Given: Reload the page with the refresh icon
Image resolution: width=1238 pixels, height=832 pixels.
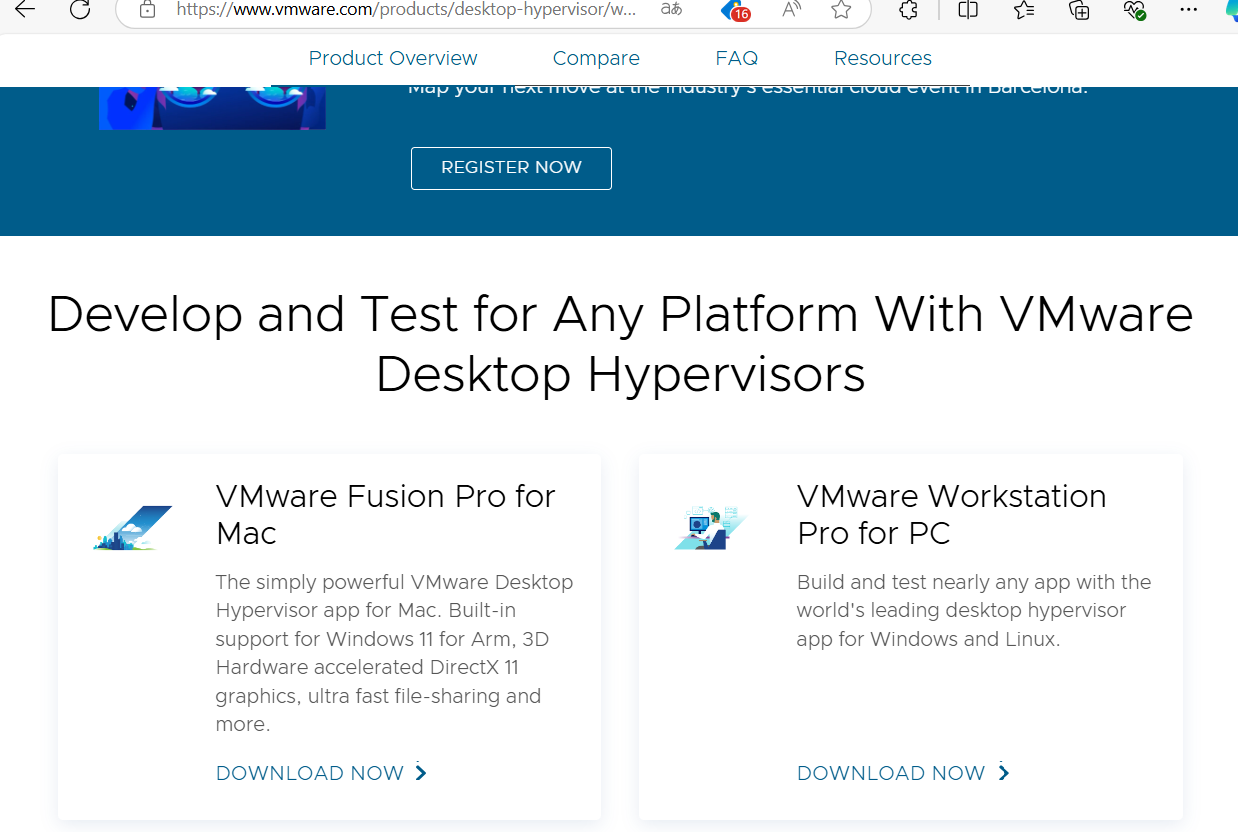Looking at the screenshot, I should pos(80,10).
